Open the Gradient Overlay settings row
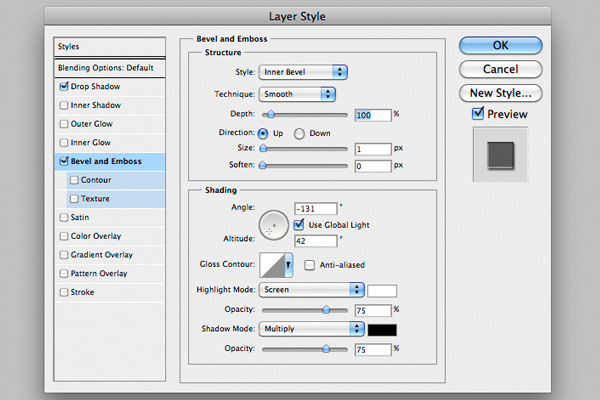This screenshot has height=400, width=600. (110, 255)
